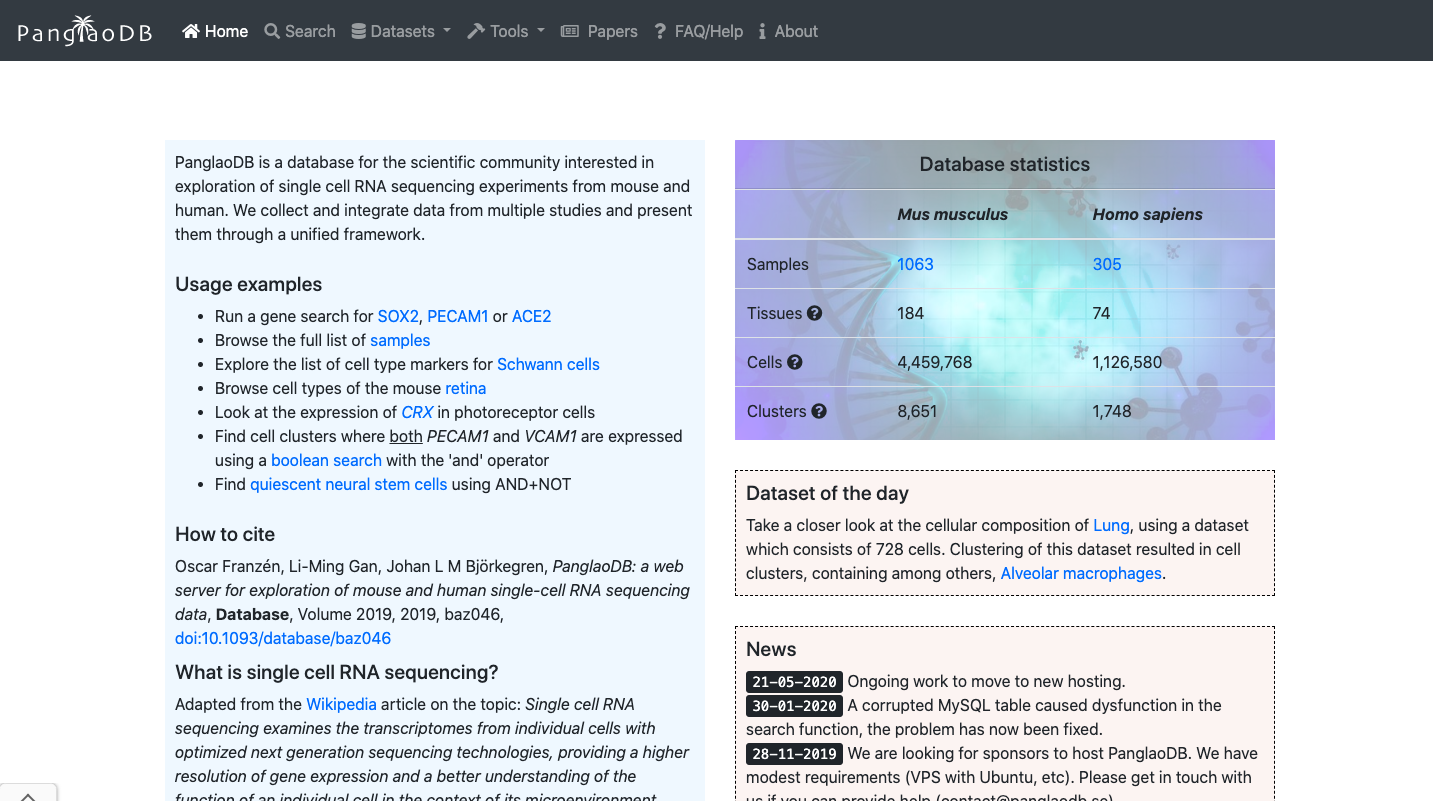Click the help icon next to Cells

pos(795,362)
